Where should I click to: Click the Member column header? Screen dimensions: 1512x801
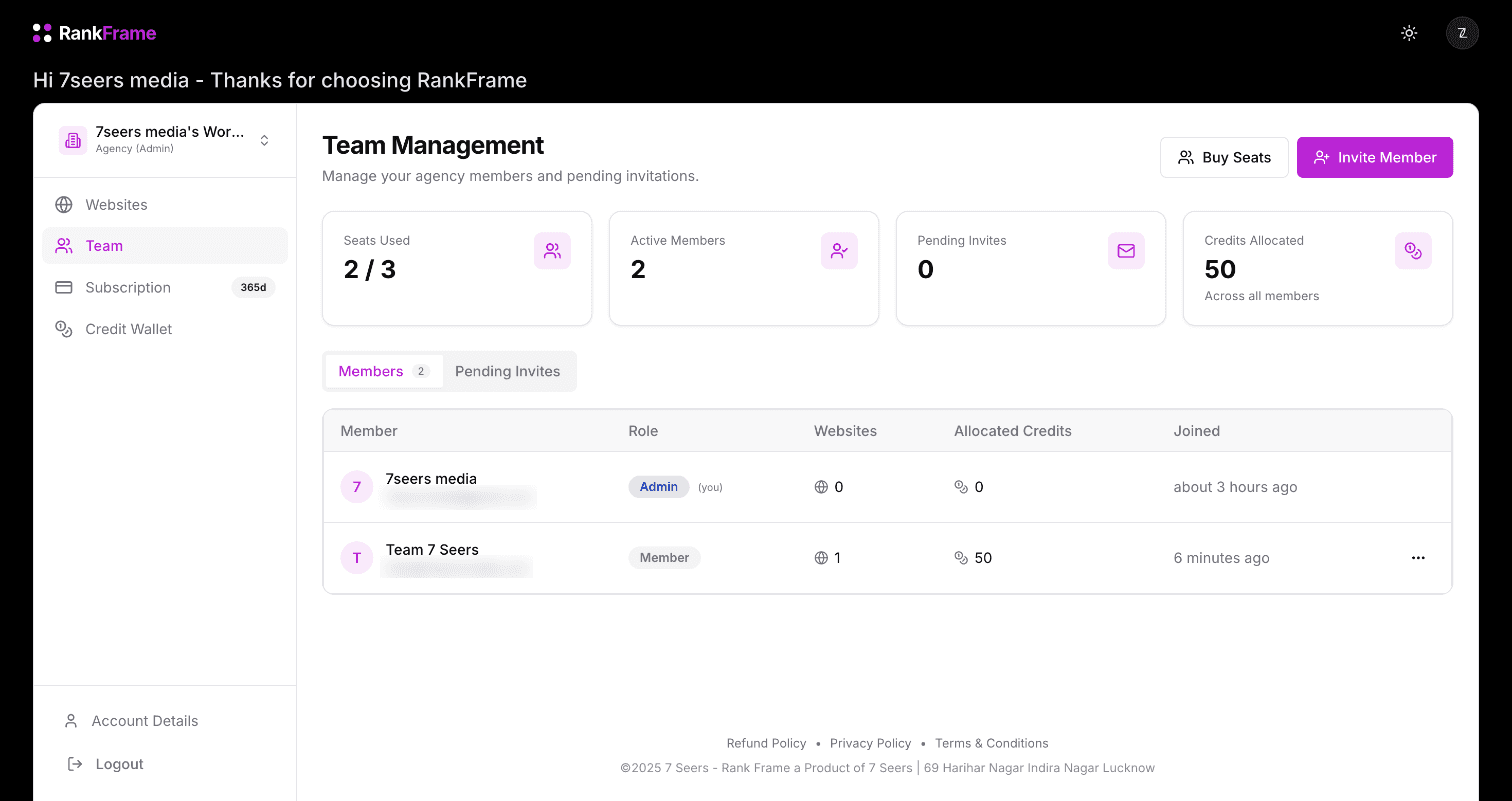[369, 431]
